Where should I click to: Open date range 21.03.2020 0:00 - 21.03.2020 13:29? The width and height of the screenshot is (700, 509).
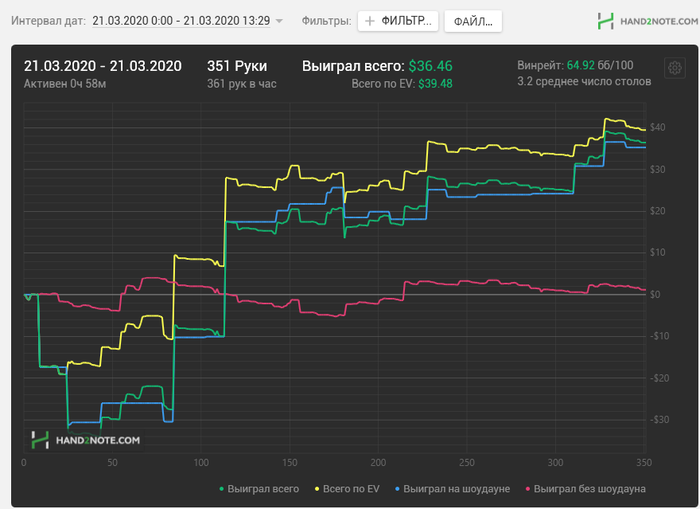(181, 21)
